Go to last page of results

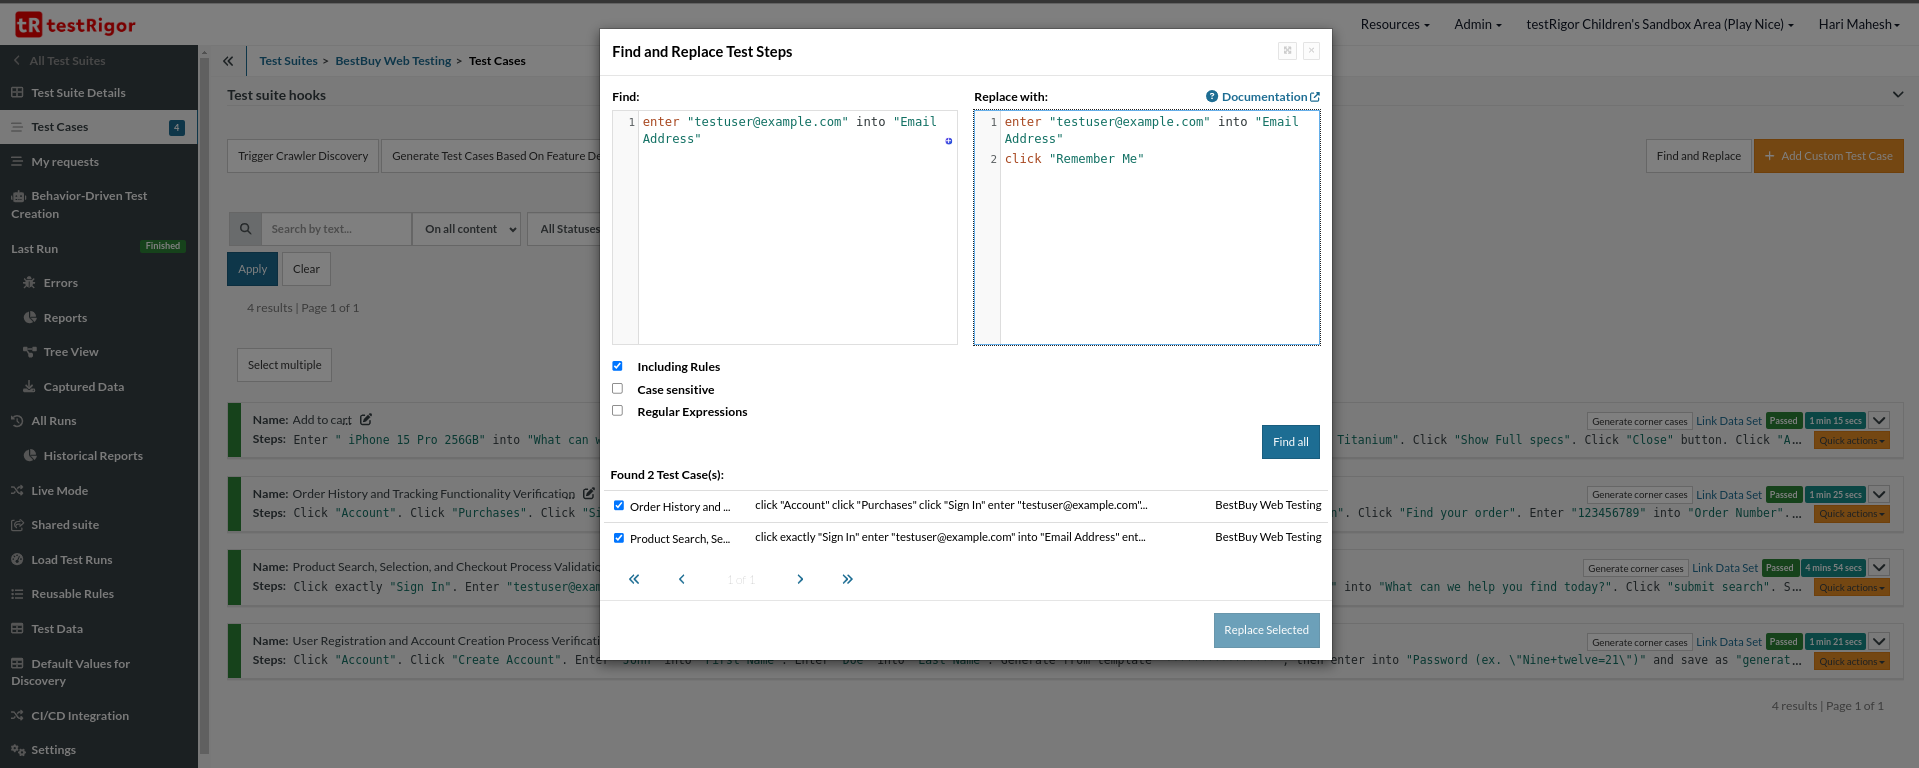[847, 580]
